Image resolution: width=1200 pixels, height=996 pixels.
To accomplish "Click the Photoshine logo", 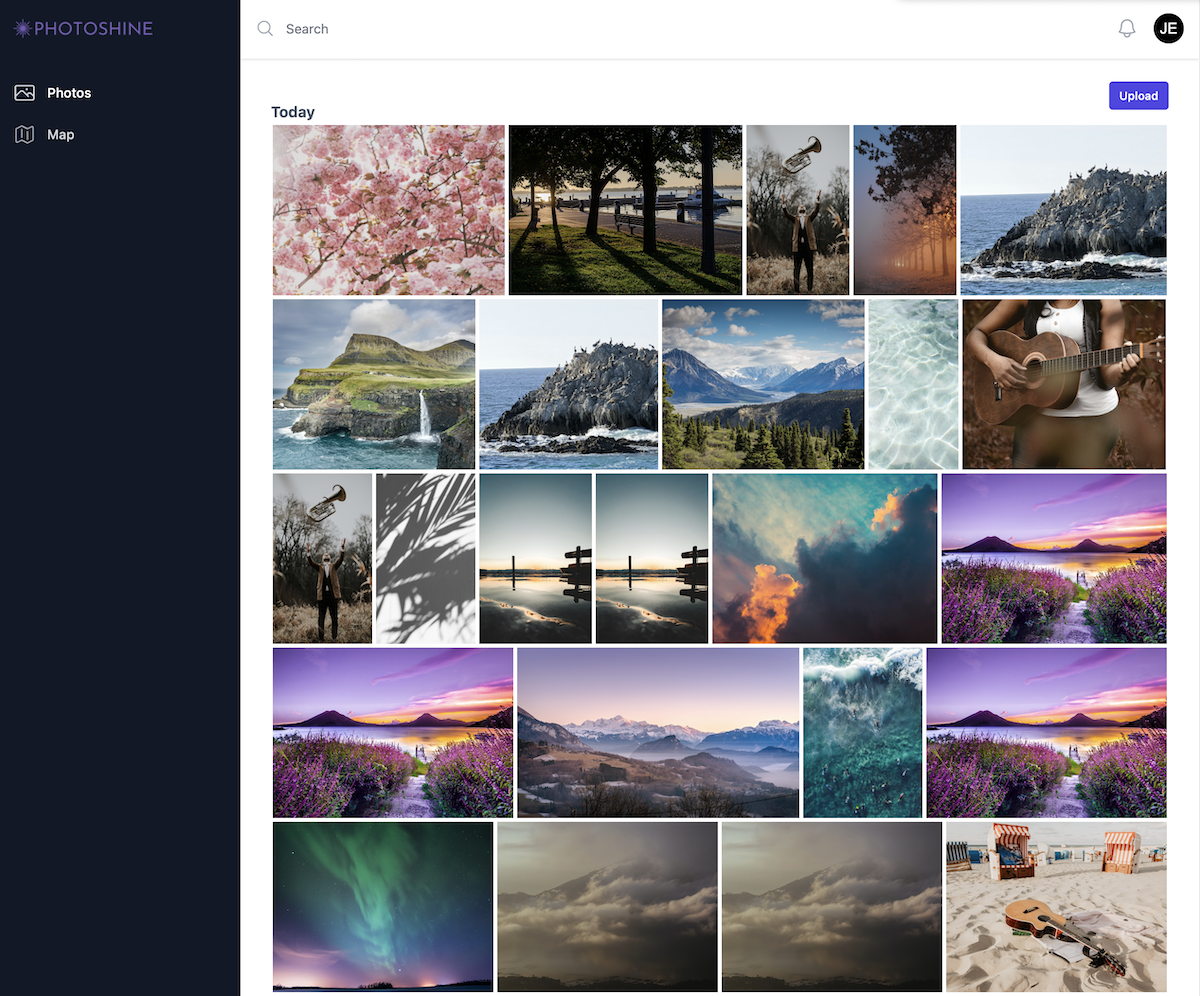I will [x=83, y=29].
